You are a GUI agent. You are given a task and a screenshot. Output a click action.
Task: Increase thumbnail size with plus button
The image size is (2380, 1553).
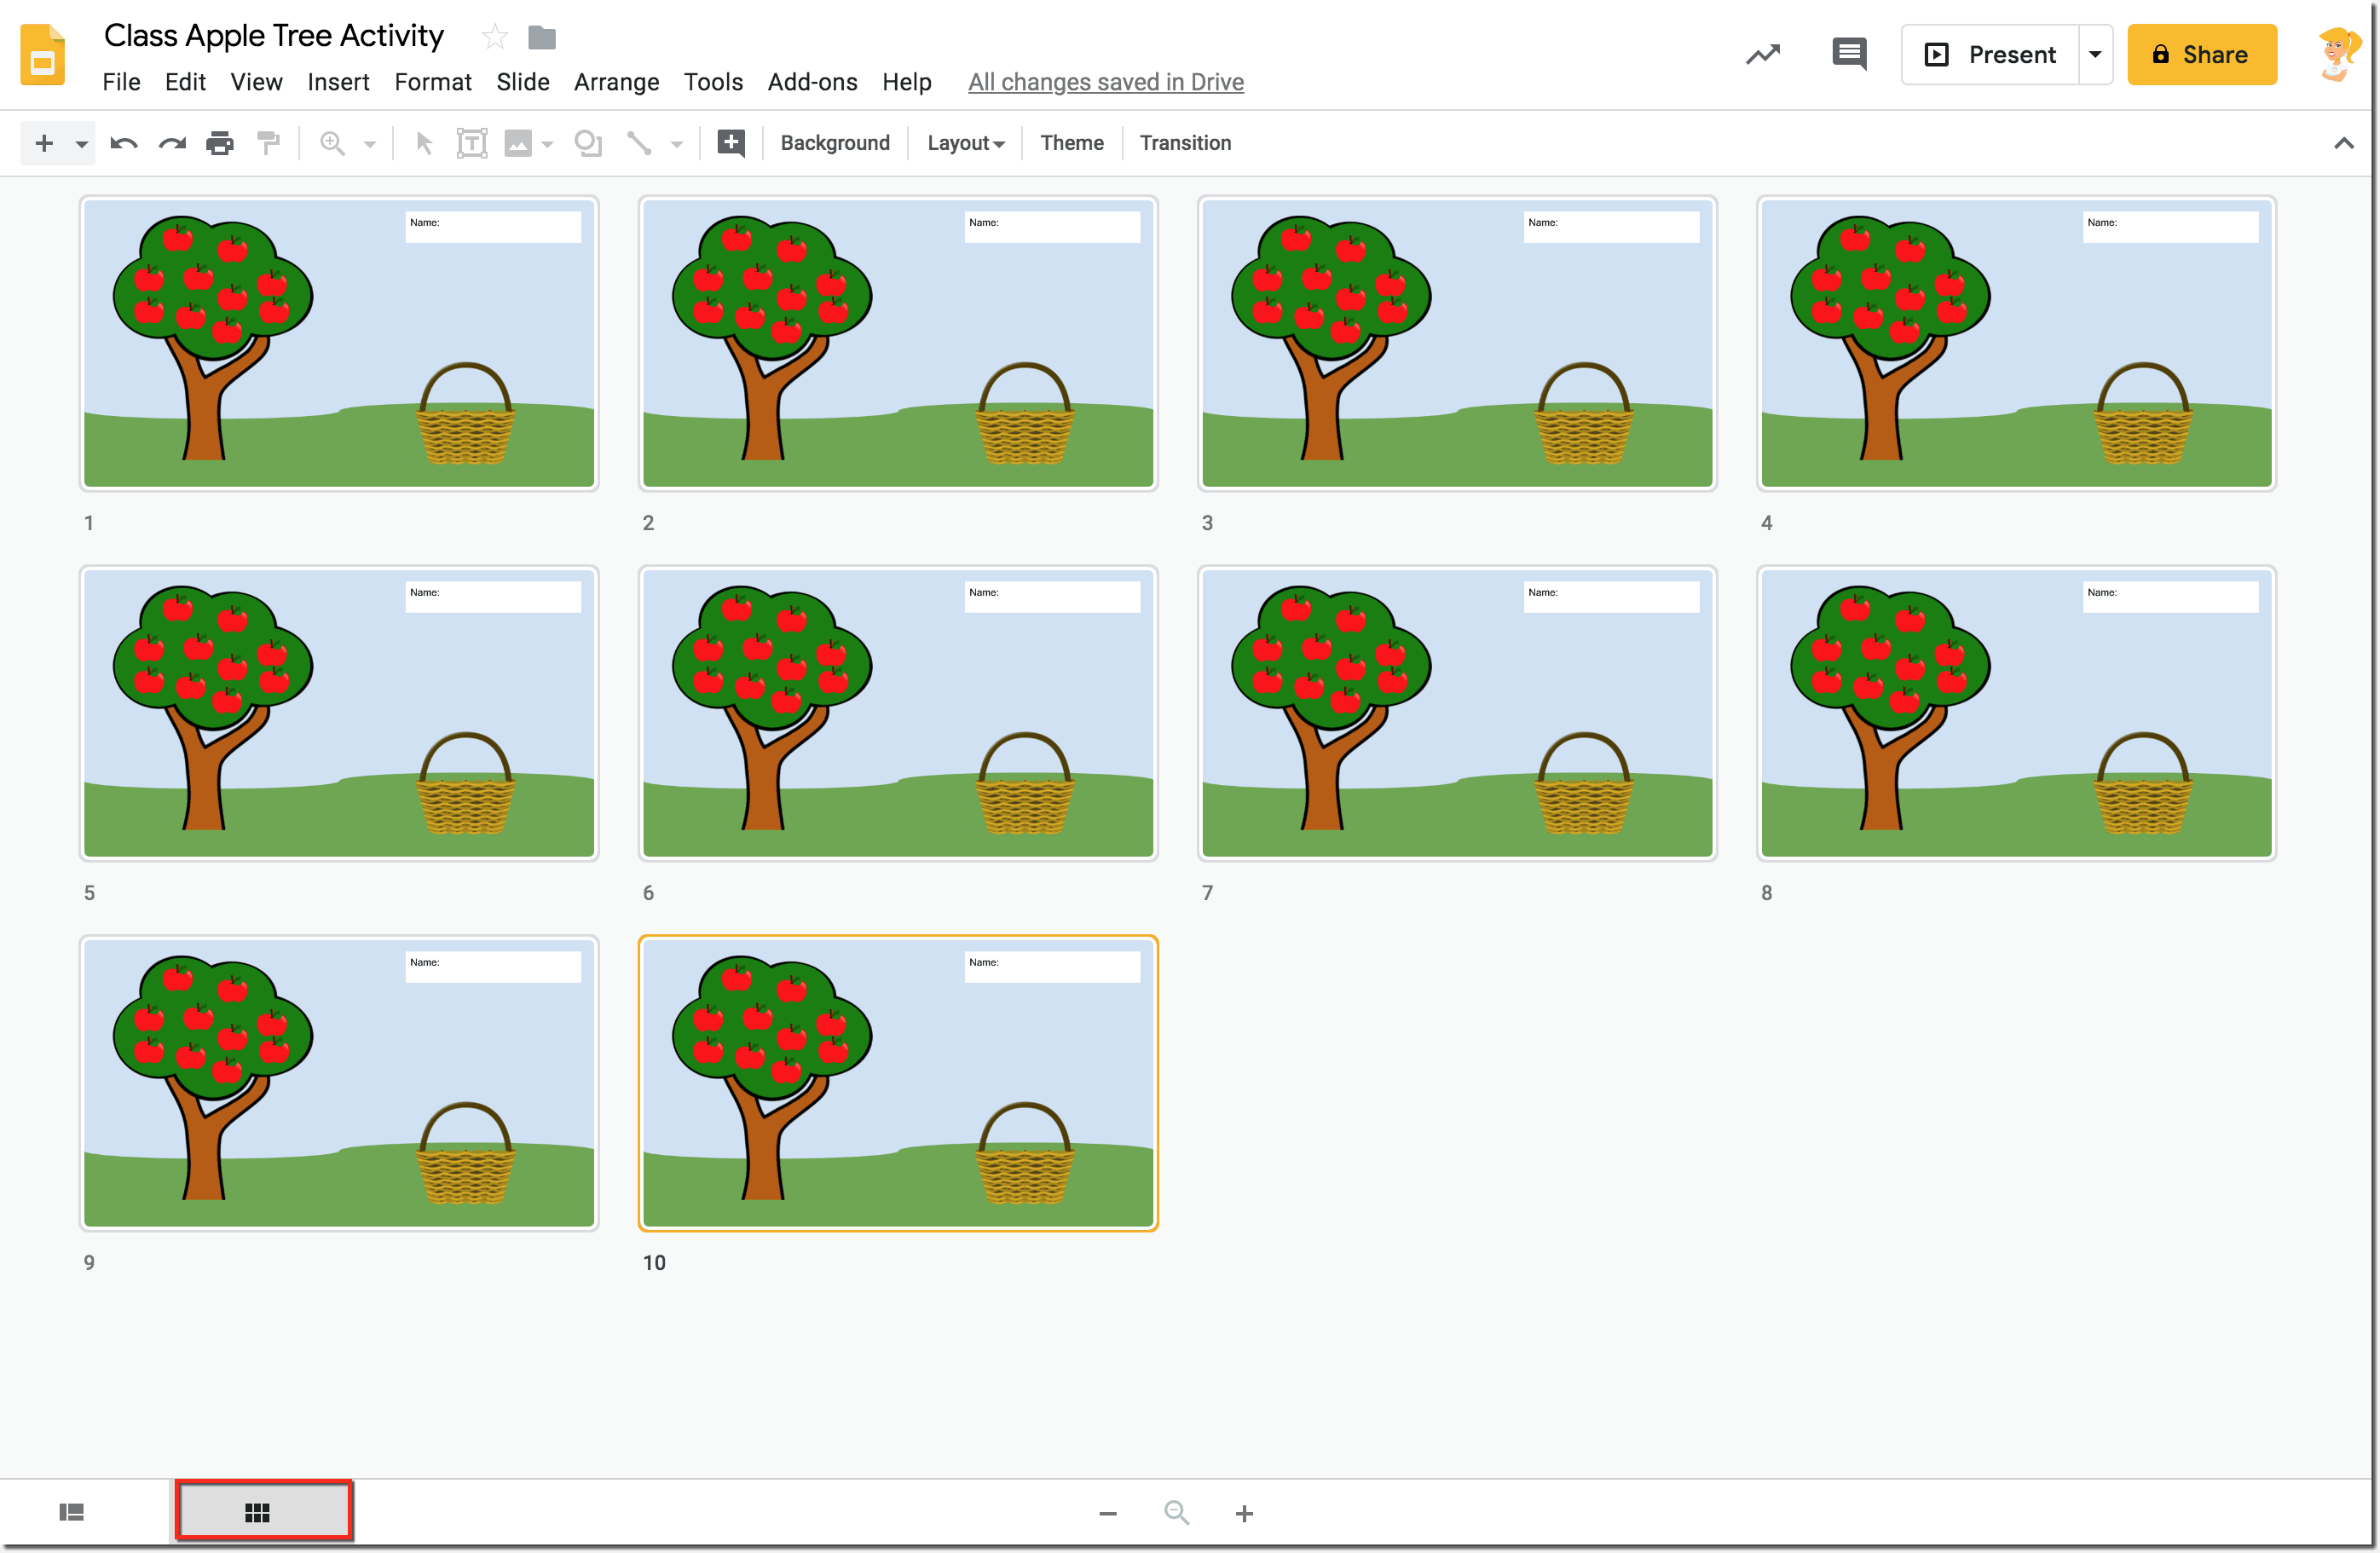coord(1244,1513)
